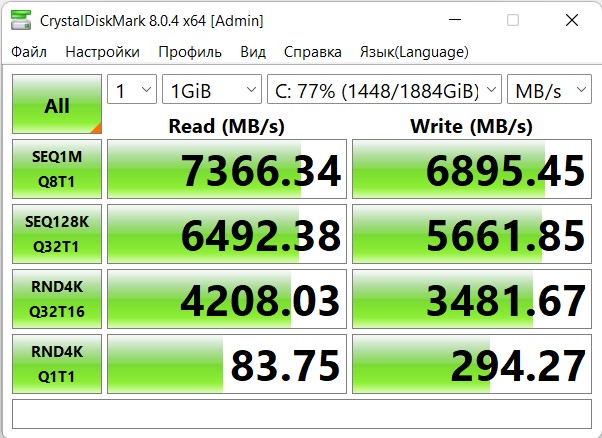
Task: Open the Файл menu
Action: (x=29, y=52)
